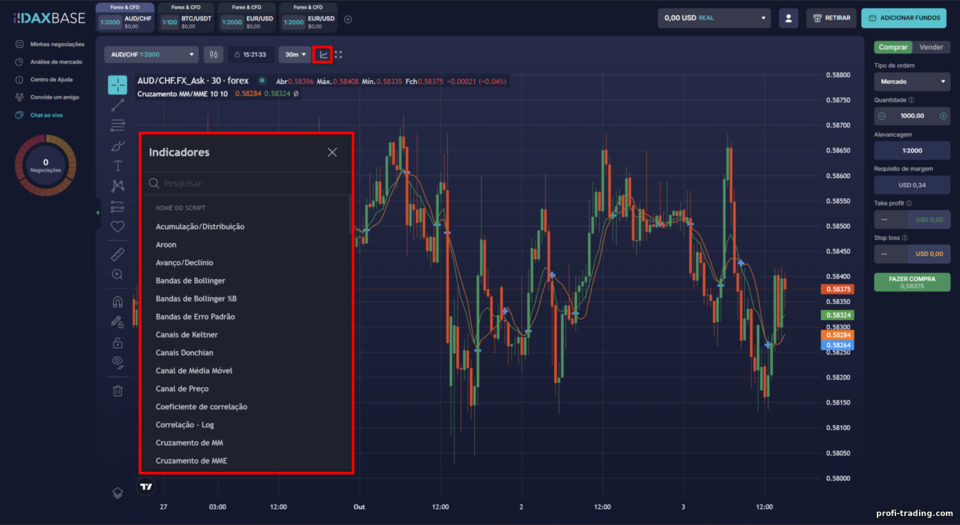Add Bandas de Bollinger %B indicator

[x=196, y=299]
